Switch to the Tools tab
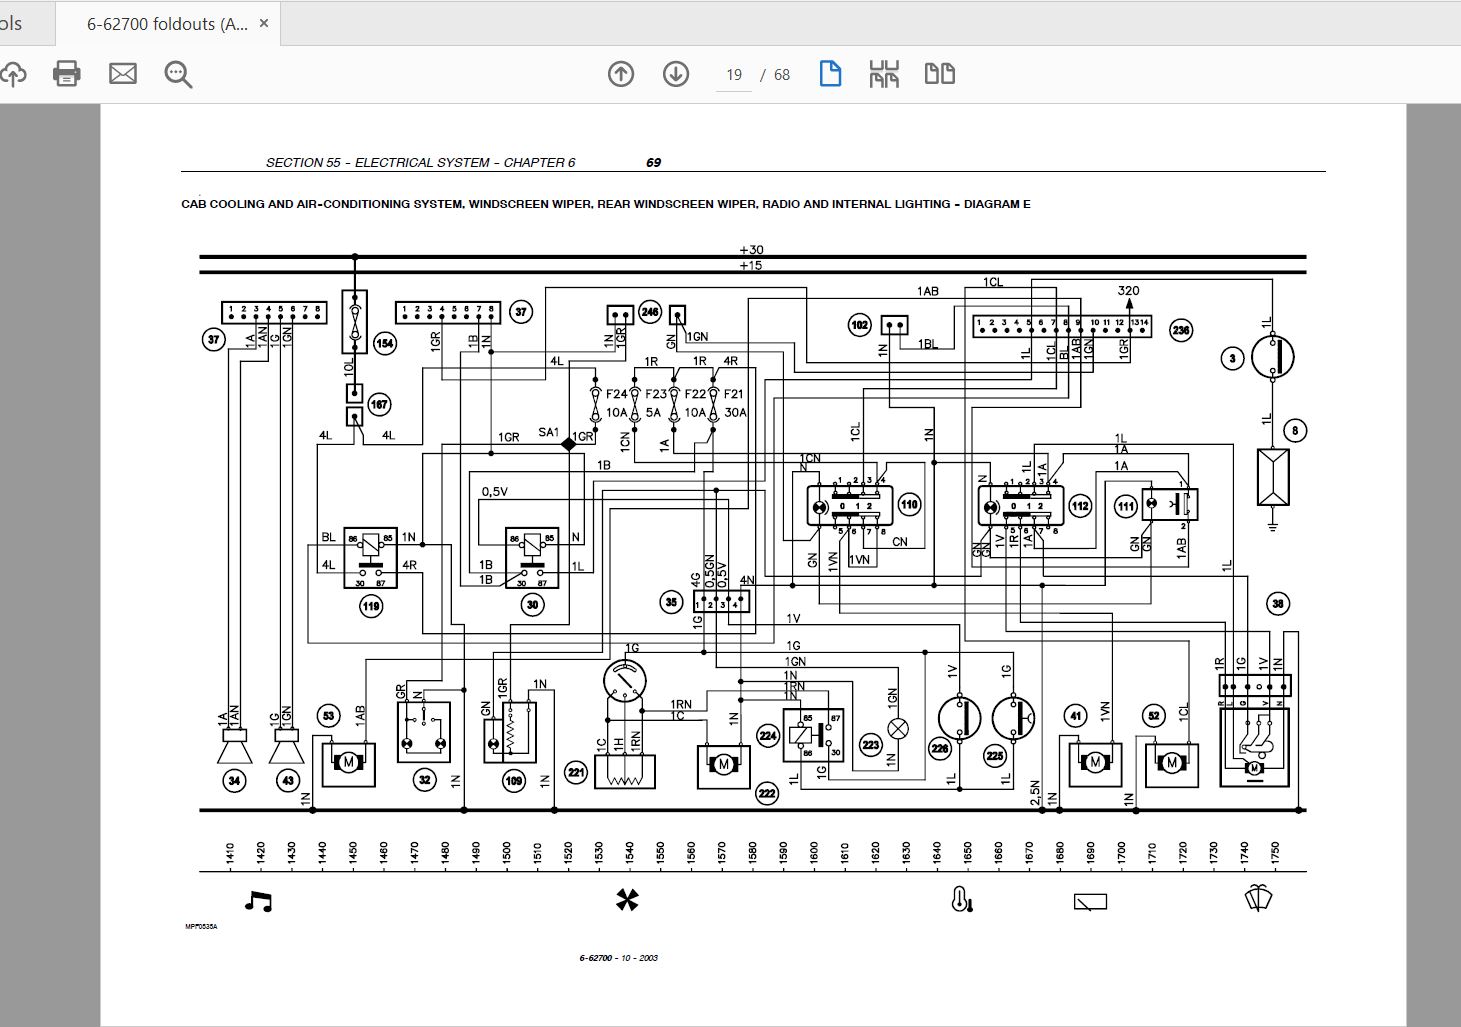 (11, 23)
